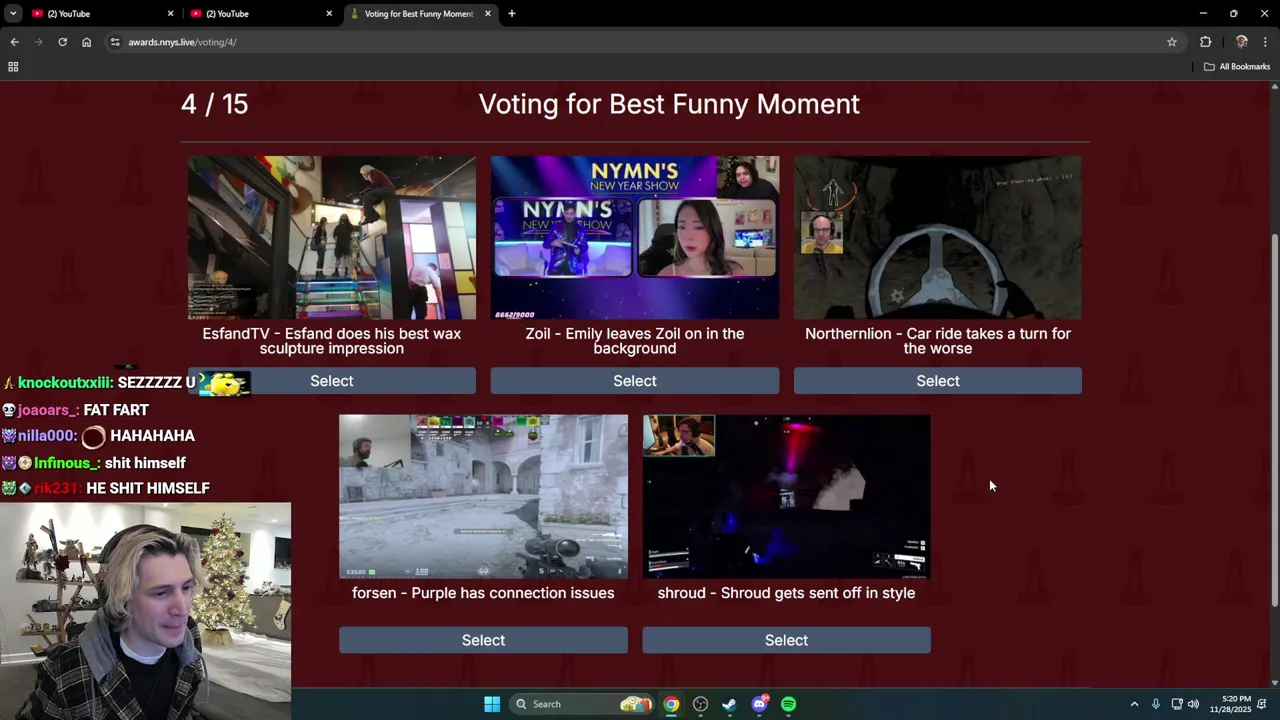Click the 4 / 15 progress counter
The height and width of the screenshot is (720, 1280).
[214, 105]
